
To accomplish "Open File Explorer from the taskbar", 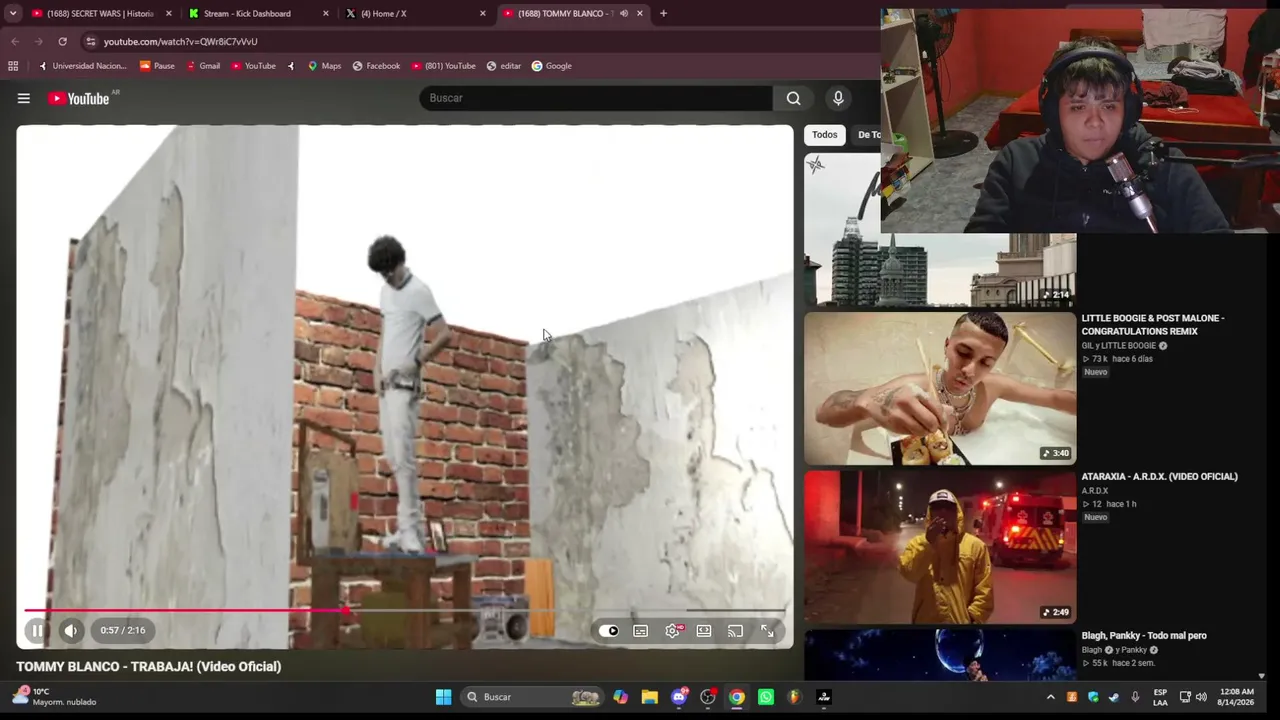I will 650,697.
